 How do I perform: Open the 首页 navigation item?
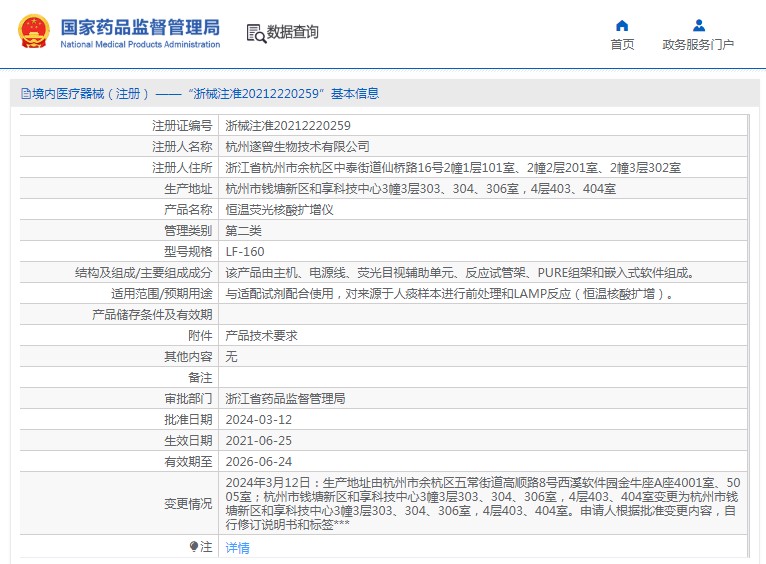(622, 45)
